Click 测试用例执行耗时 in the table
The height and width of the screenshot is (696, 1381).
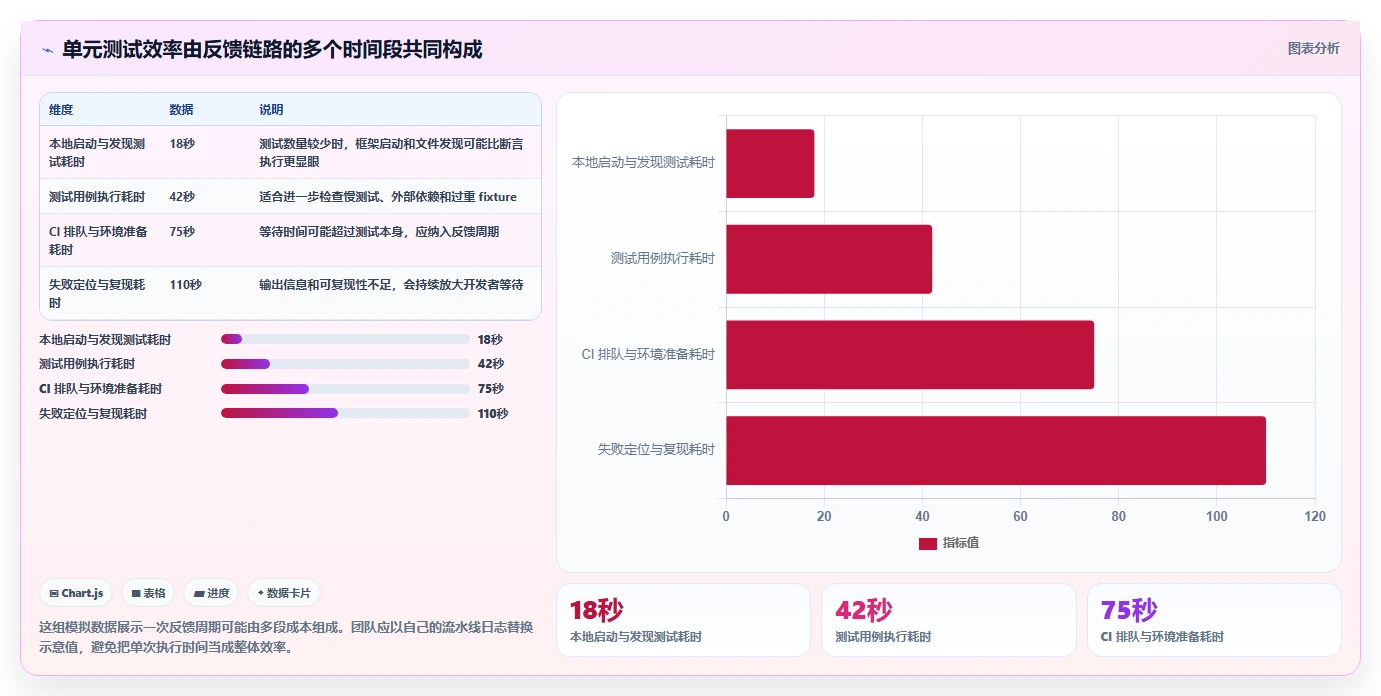coord(97,197)
